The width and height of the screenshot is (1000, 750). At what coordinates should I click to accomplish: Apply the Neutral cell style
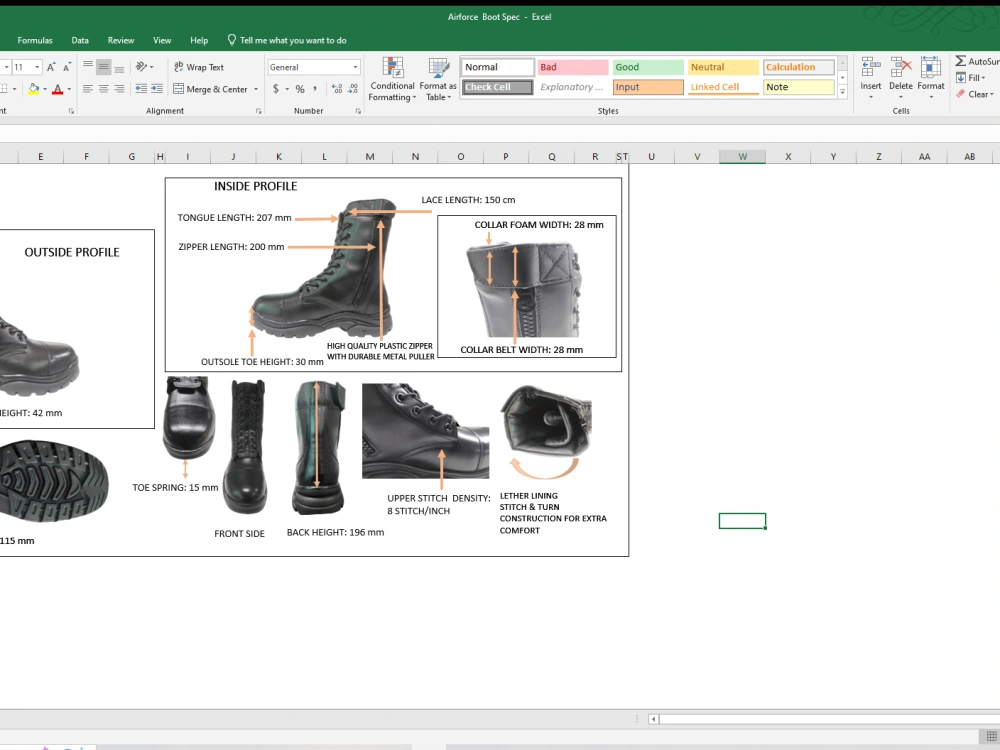tap(723, 67)
